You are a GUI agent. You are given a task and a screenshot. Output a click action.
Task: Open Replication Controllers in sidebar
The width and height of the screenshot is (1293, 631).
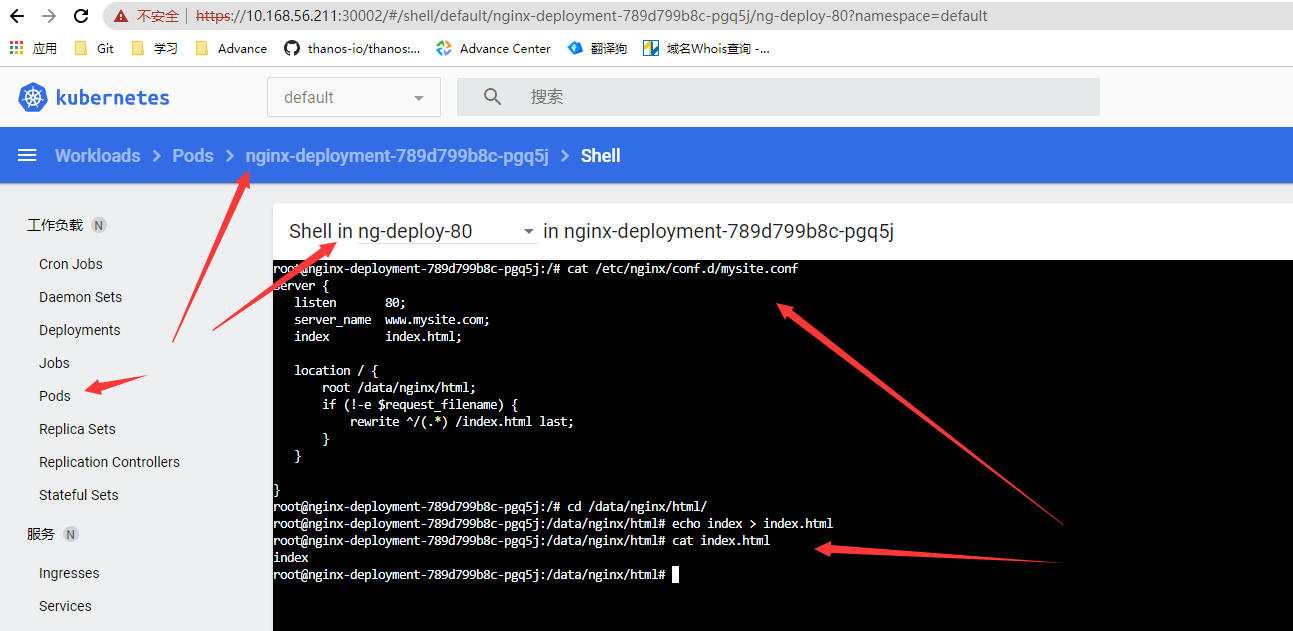pos(109,462)
